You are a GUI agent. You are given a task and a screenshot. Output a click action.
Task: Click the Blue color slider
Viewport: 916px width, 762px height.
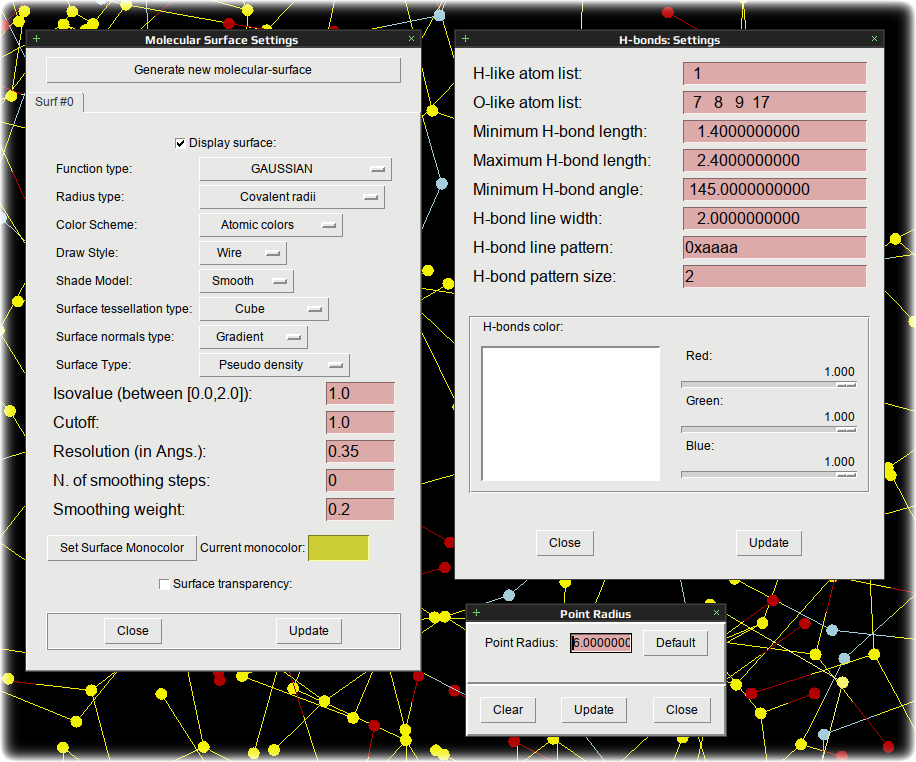tap(768, 475)
